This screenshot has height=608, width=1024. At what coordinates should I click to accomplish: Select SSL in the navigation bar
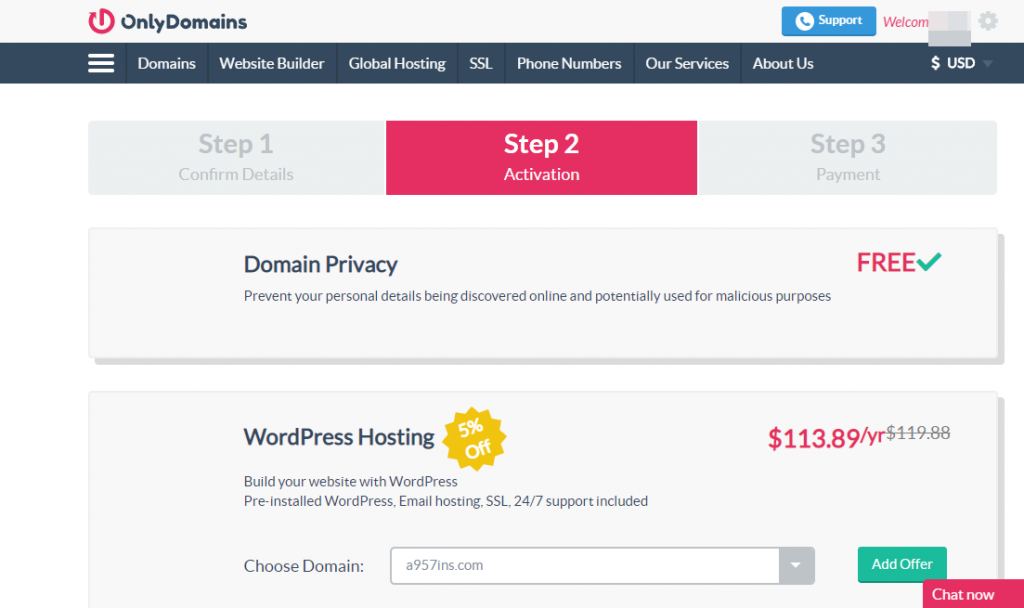click(481, 63)
